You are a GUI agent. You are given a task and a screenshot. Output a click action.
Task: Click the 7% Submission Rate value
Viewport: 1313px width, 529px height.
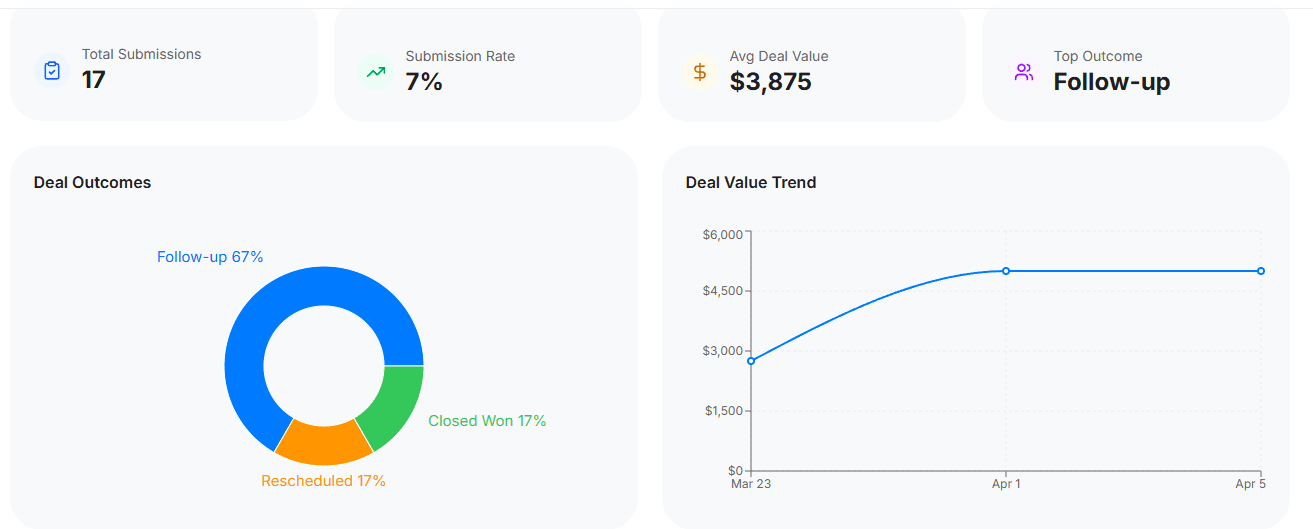[x=424, y=82]
